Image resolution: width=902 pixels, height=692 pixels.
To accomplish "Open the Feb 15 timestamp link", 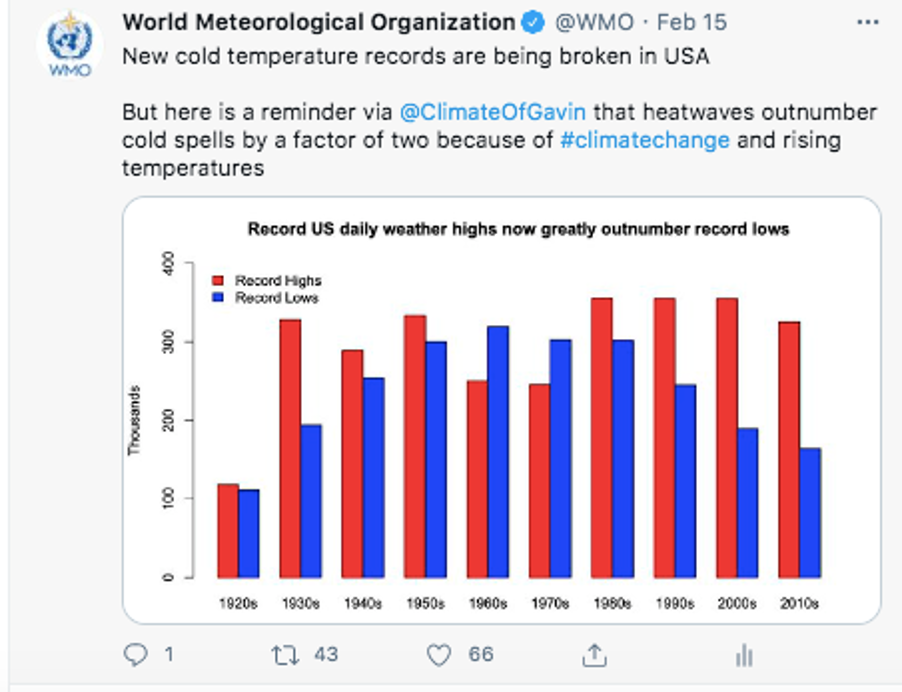I will (x=691, y=22).
